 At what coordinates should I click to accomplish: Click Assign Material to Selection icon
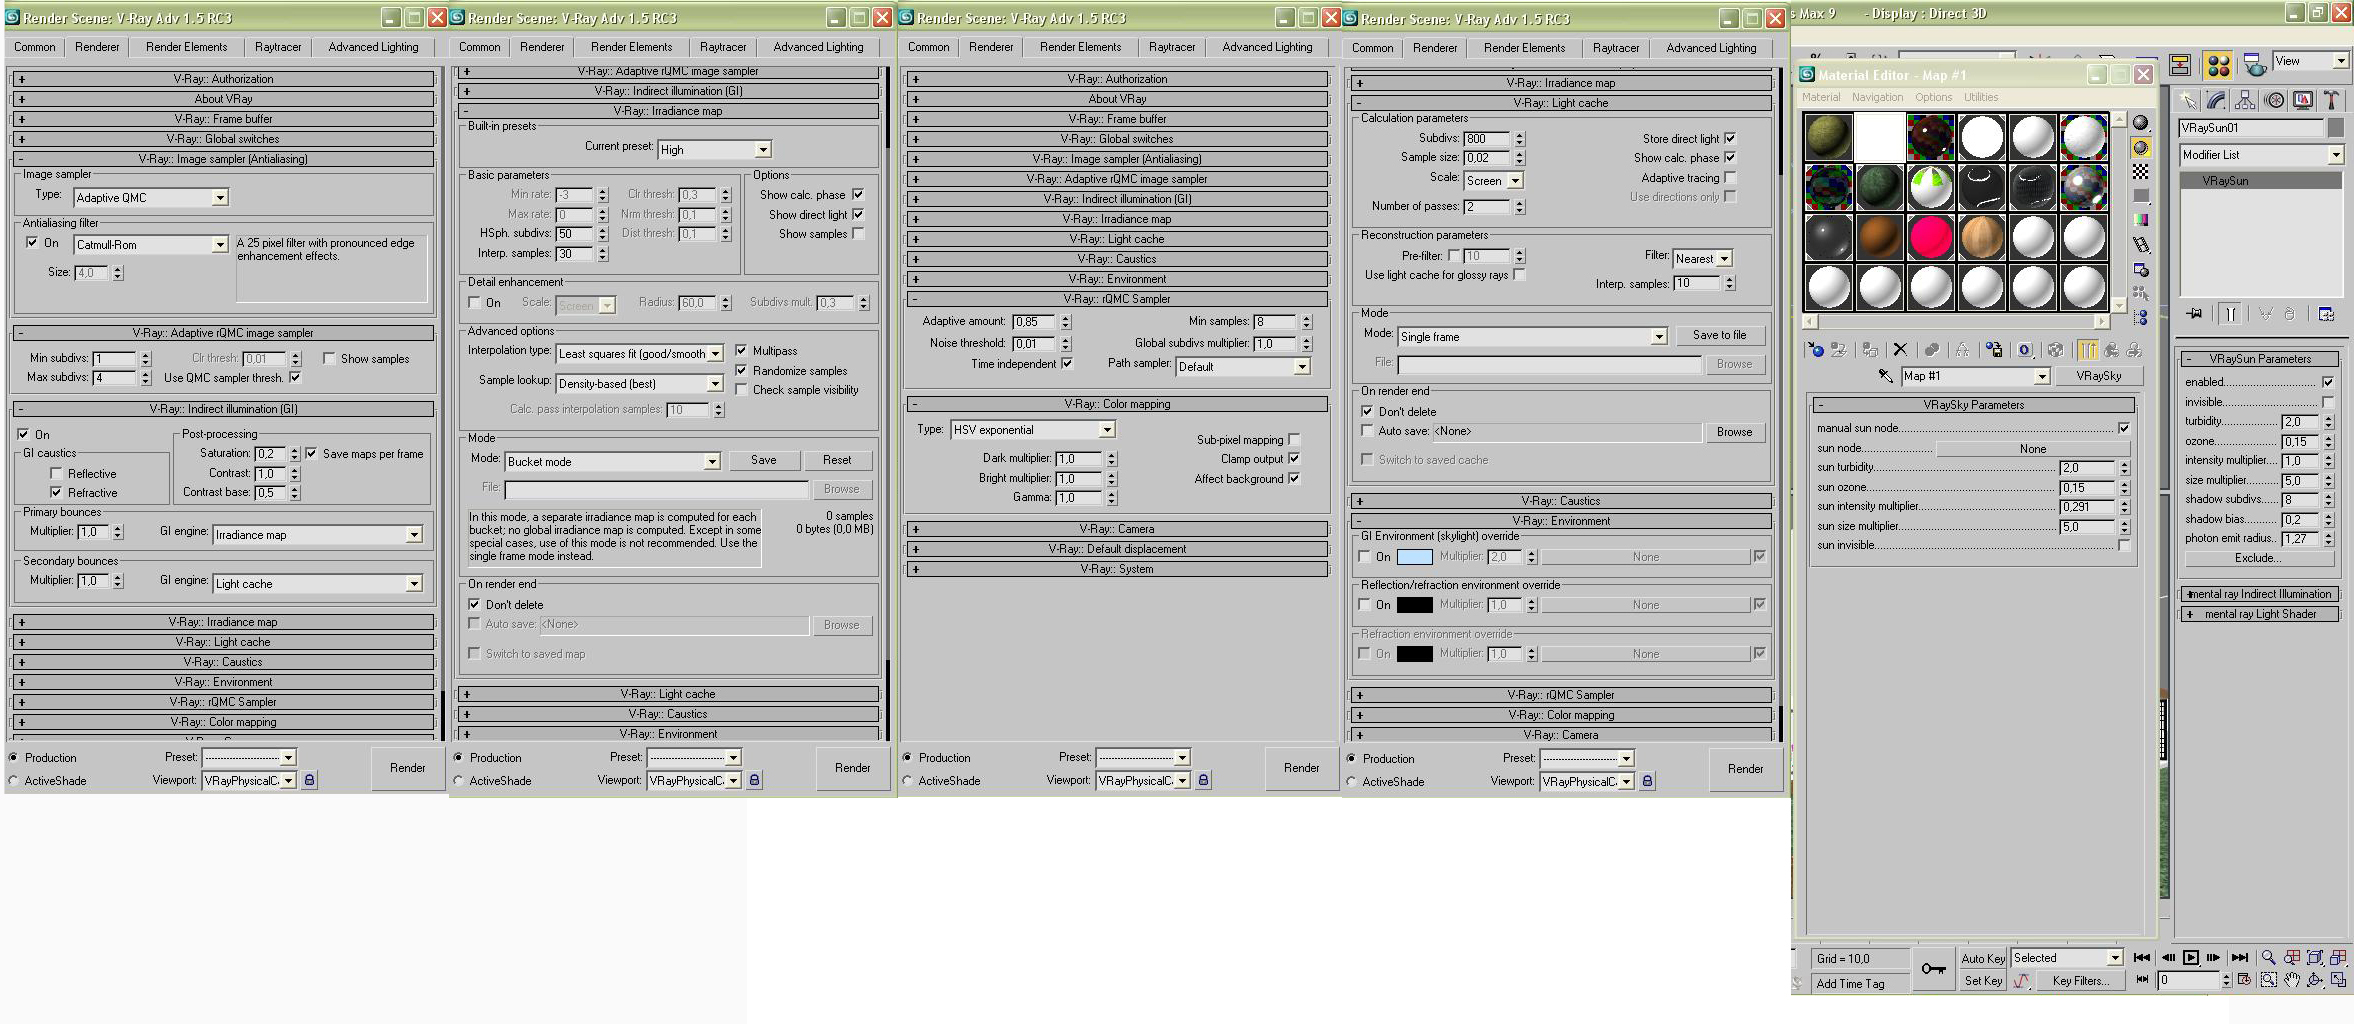(1869, 349)
